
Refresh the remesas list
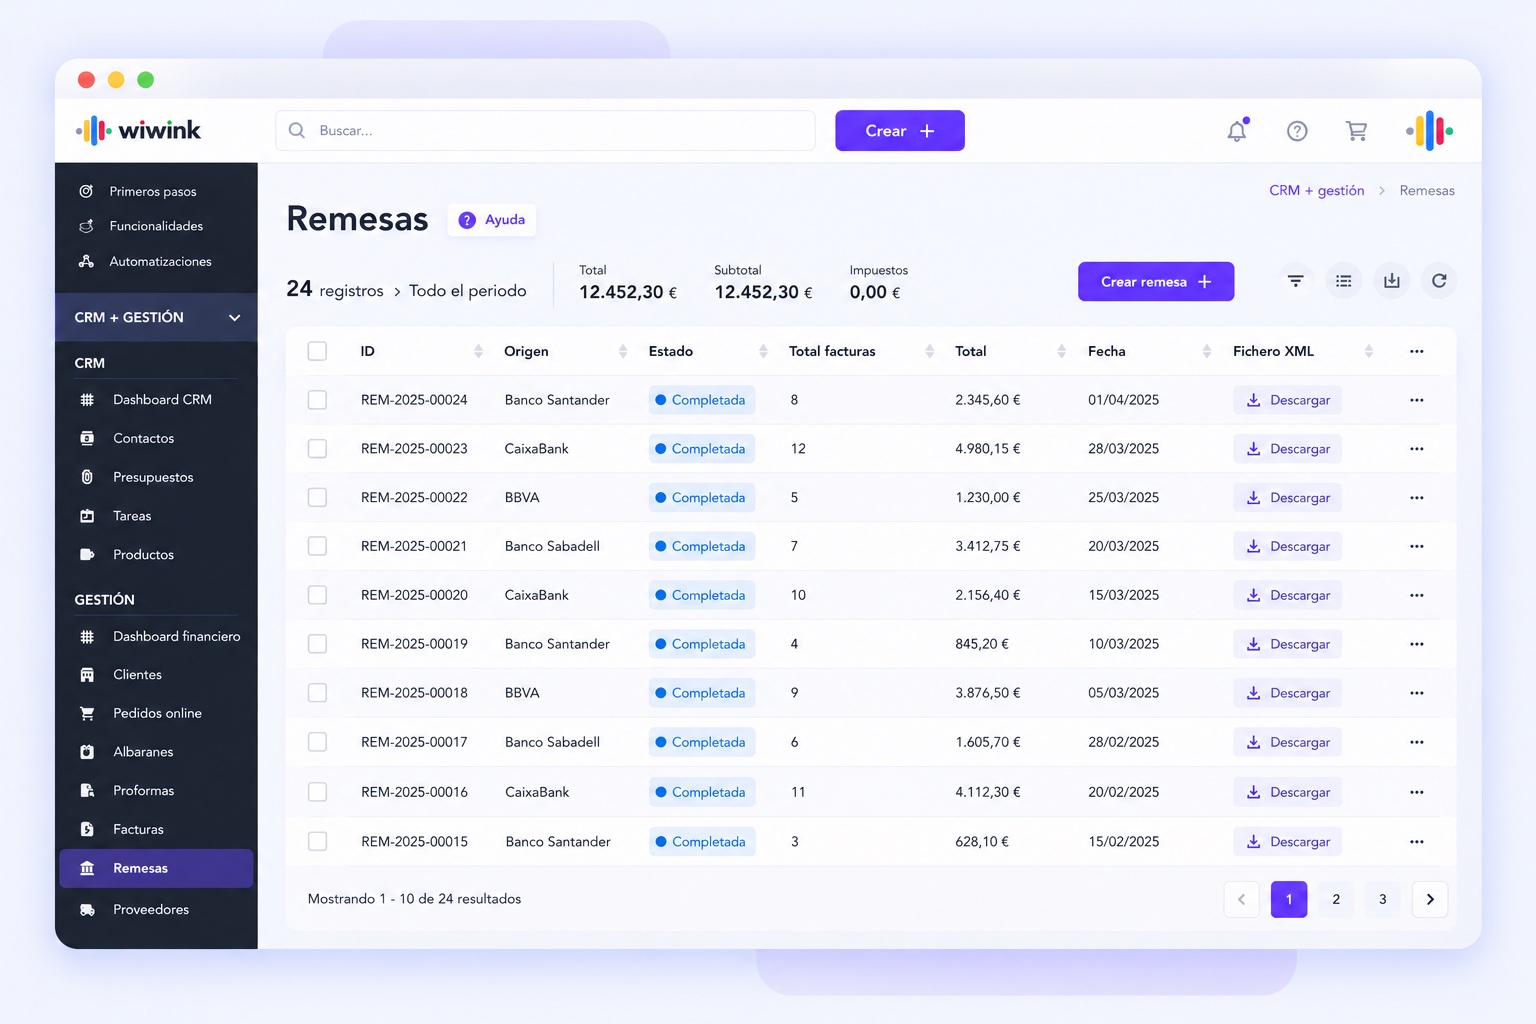1439,281
